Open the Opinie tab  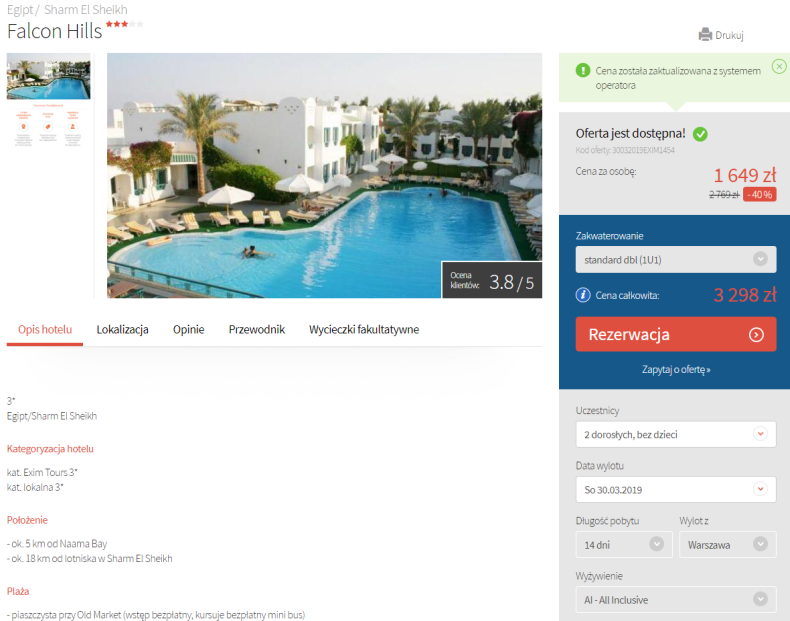[x=188, y=329]
